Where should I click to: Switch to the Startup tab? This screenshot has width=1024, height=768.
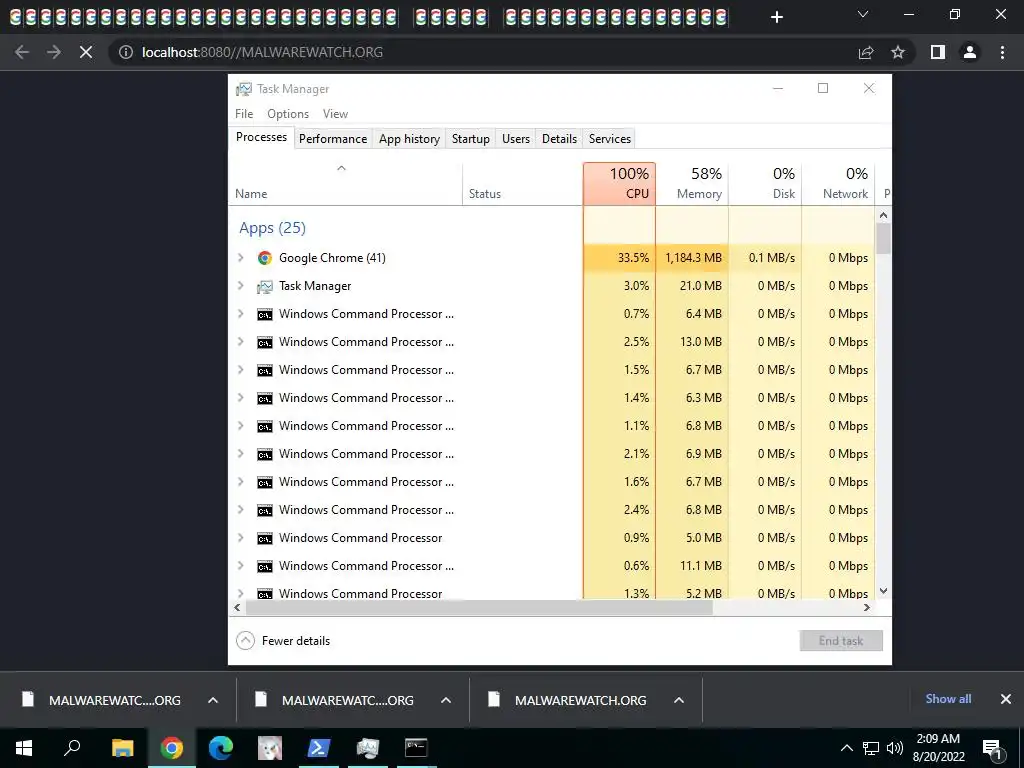[x=470, y=138]
